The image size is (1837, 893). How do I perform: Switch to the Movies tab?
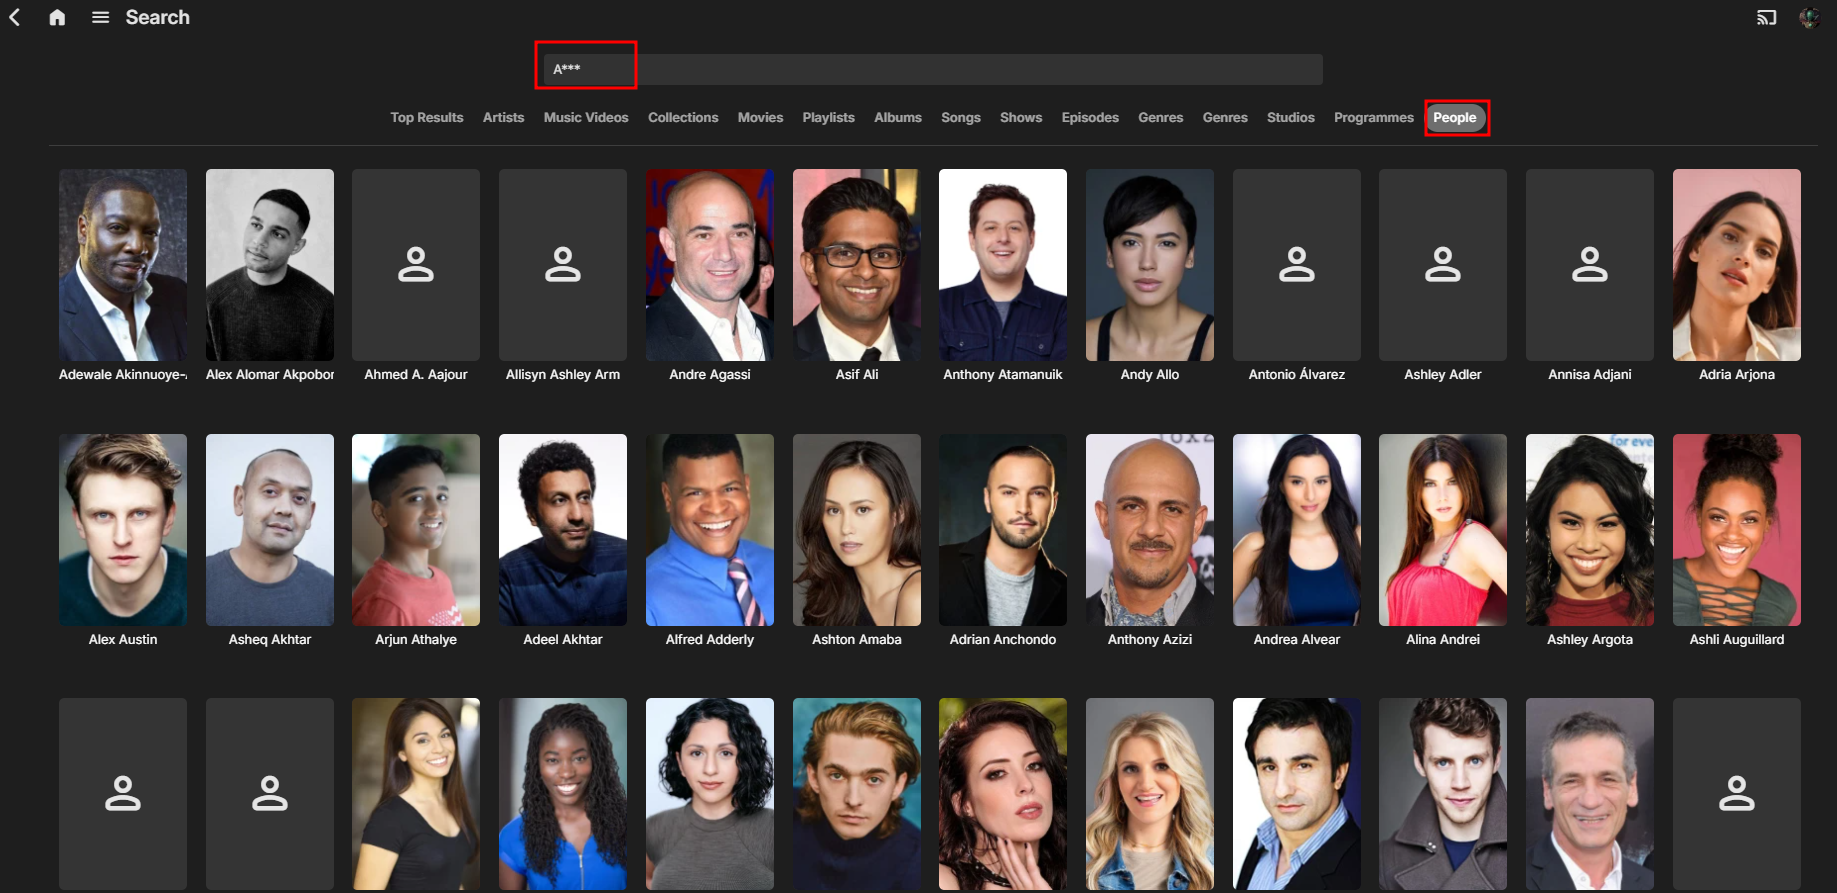[x=760, y=118]
